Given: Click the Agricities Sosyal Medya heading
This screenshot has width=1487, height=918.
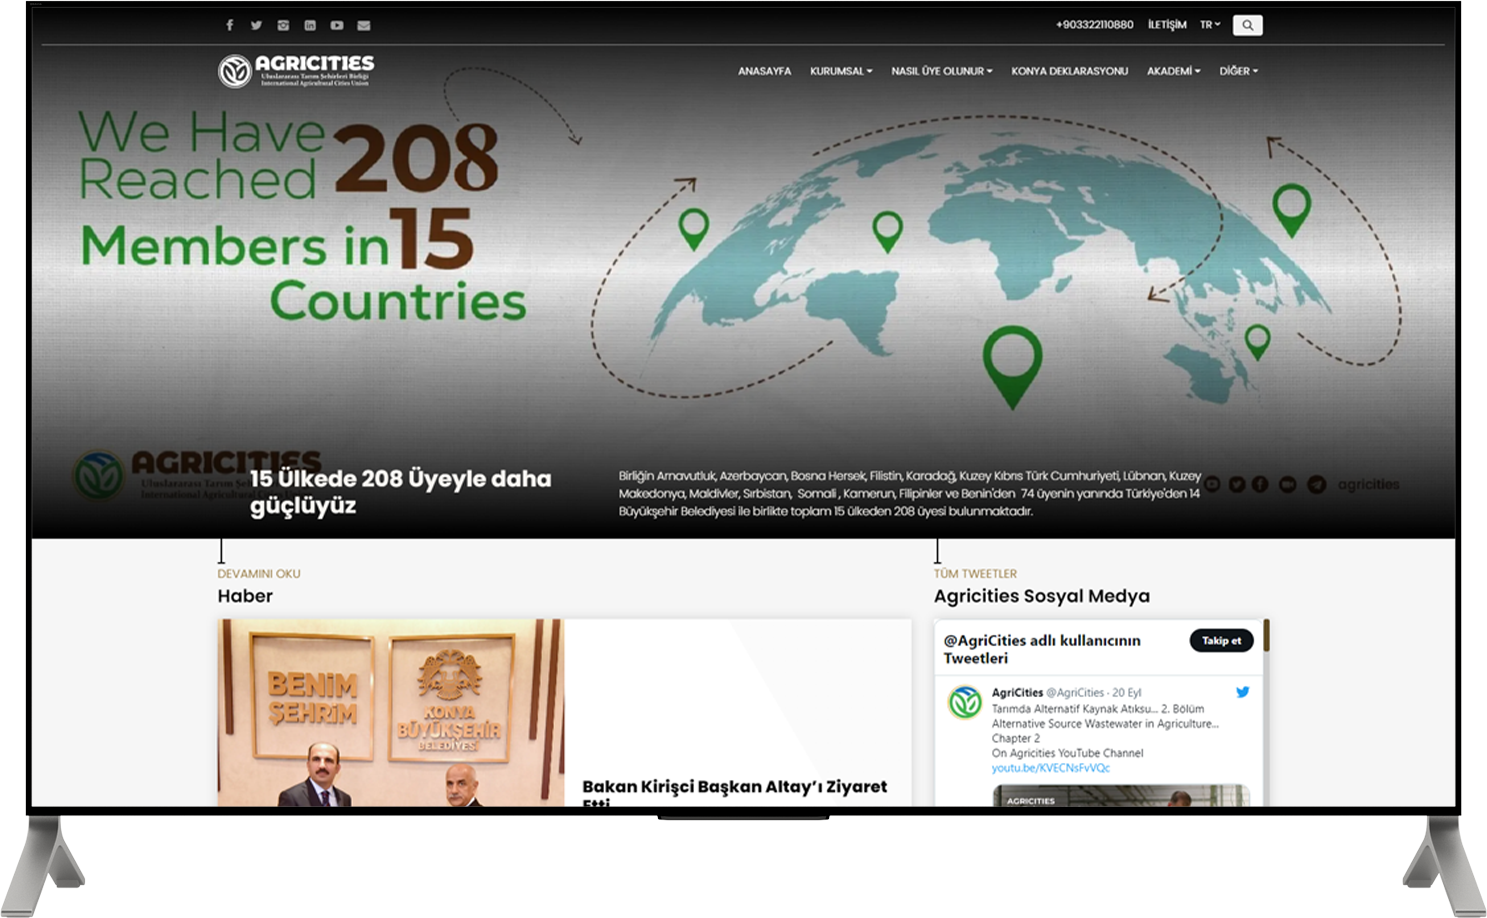Looking at the screenshot, I should tap(1041, 596).
